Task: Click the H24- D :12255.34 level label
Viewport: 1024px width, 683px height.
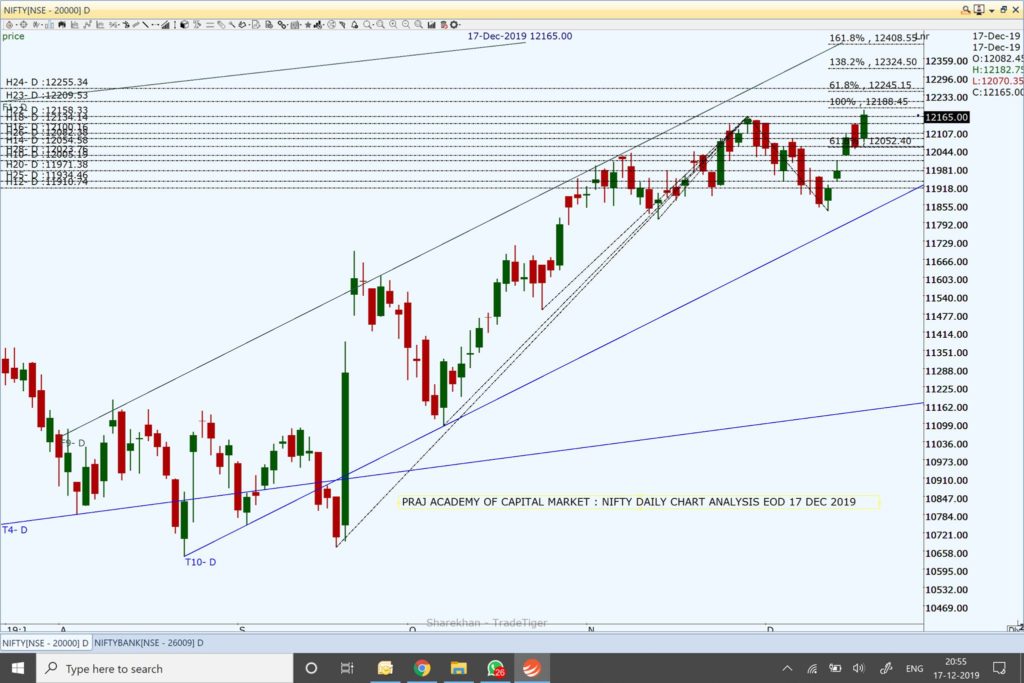Action: click(46, 82)
